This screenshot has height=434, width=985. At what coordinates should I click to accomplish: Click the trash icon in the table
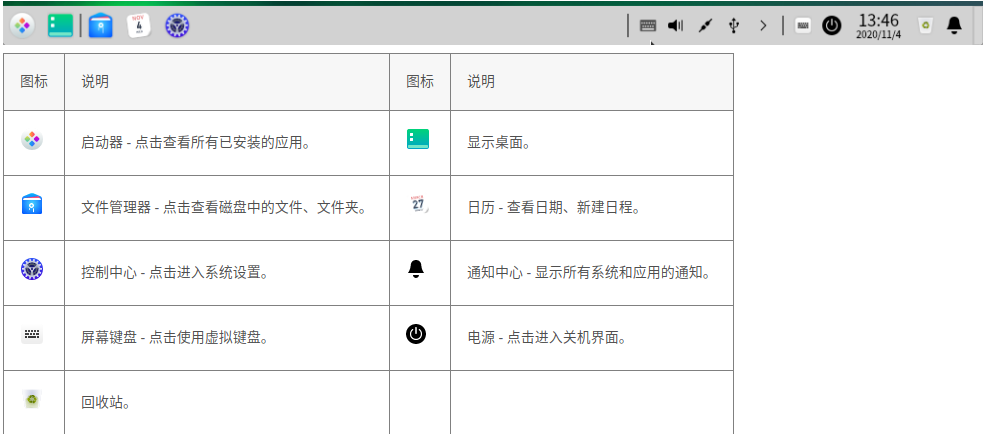(32, 399)
